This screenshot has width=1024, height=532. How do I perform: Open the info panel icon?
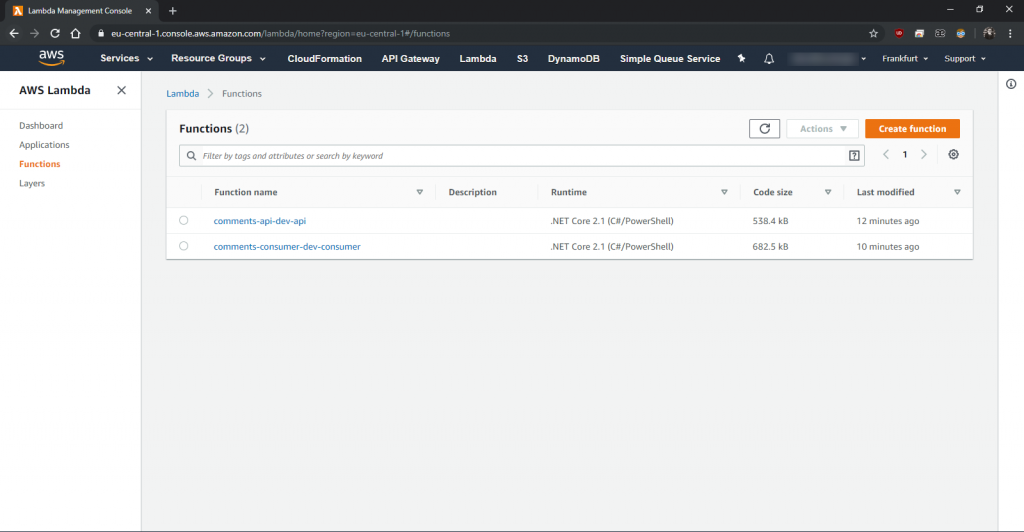tap(1011, 84)
